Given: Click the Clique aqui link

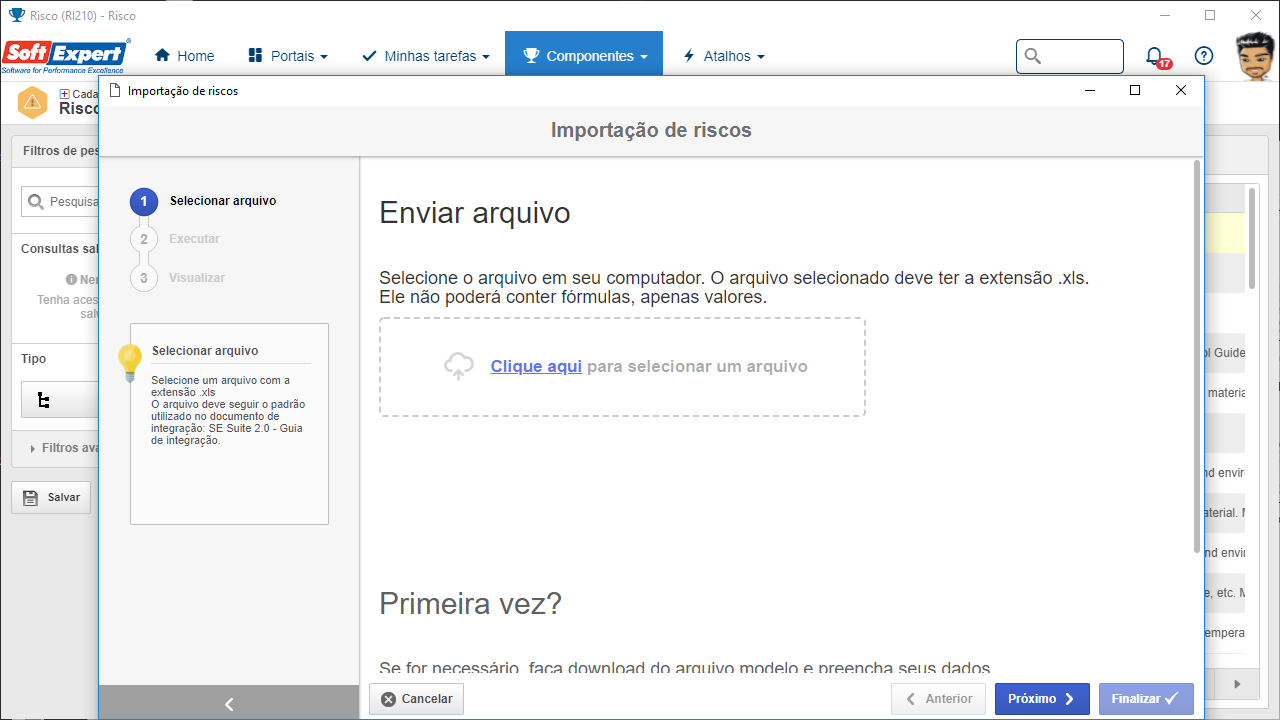Looking at the screenshot, I should click(536, 366).
